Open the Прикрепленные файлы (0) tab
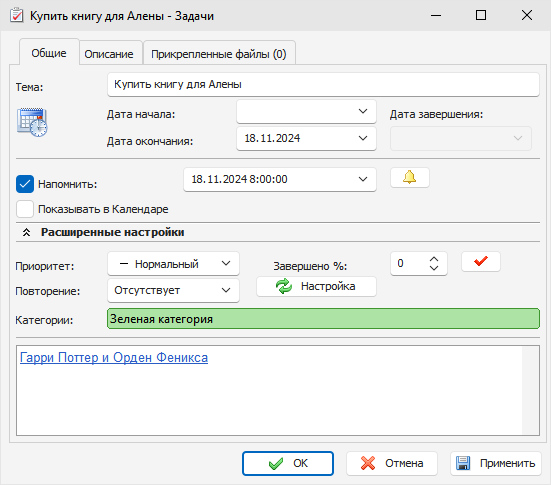The height and width of the screenshot is (485, 551). (219, 54)
